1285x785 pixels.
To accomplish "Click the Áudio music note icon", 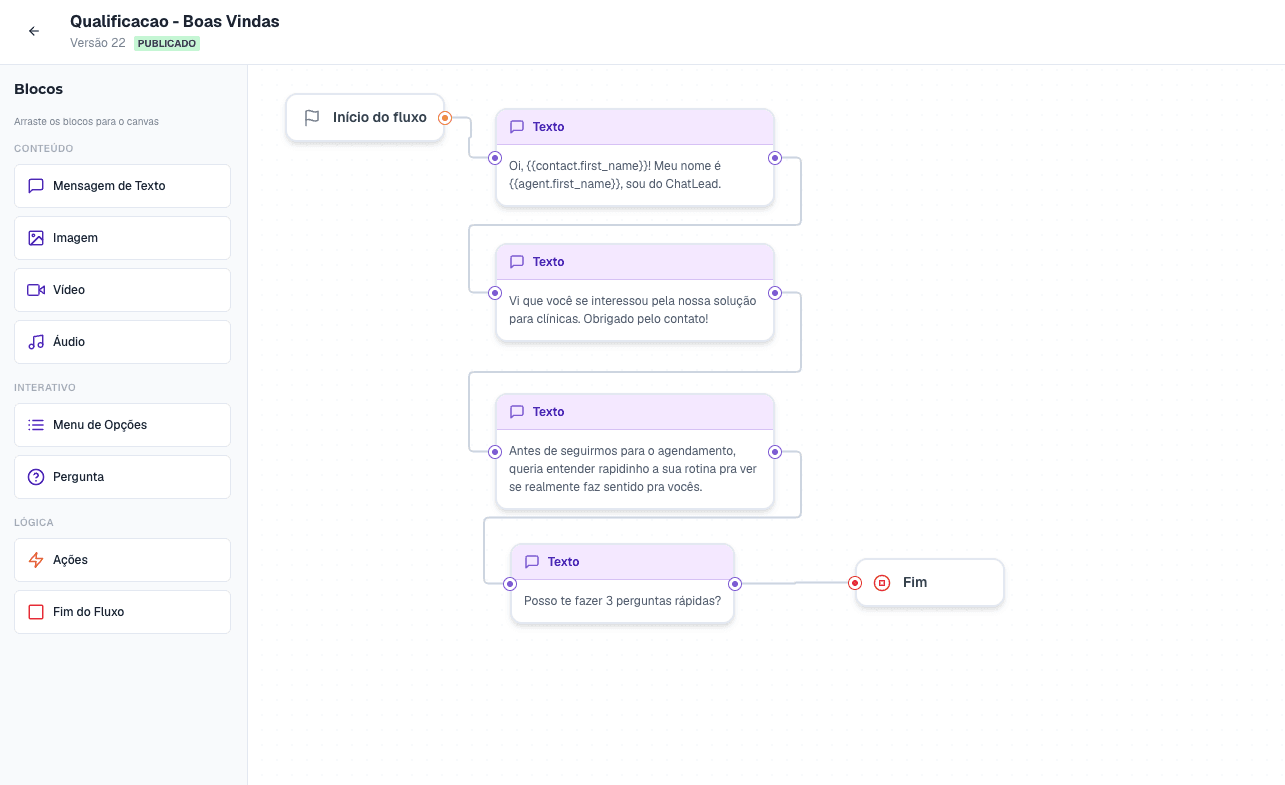I will tap(36, 342).
